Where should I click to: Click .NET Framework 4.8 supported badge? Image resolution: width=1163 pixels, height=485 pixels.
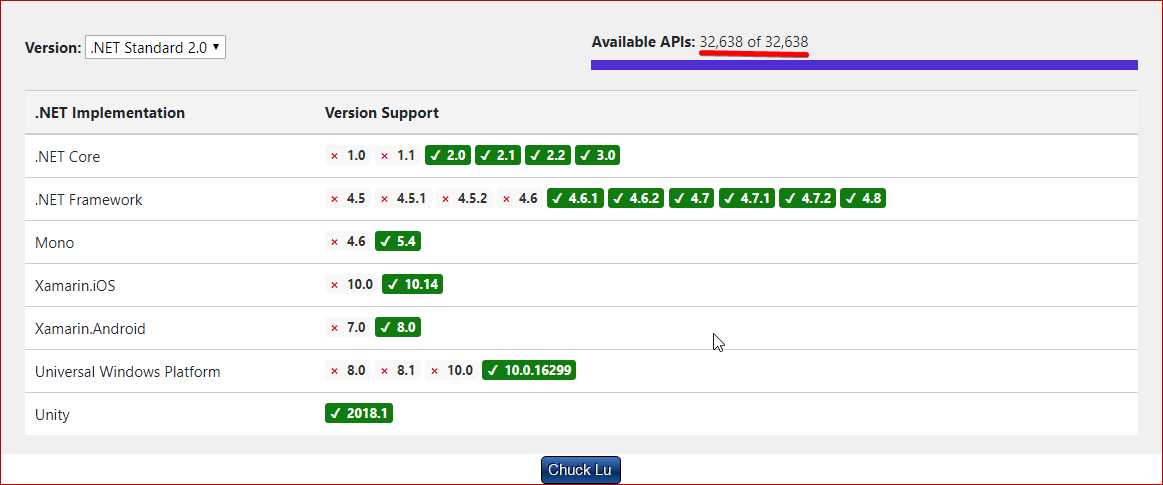pos(863,199)
